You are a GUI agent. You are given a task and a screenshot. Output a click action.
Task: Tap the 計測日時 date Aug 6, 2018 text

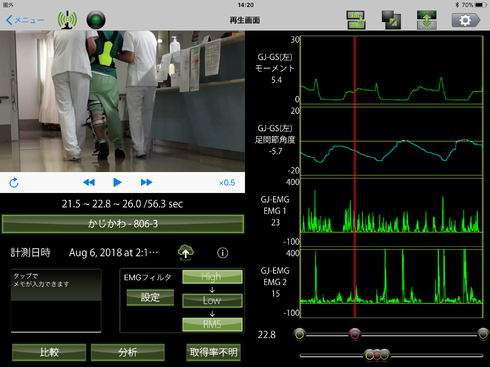[114, 253]
